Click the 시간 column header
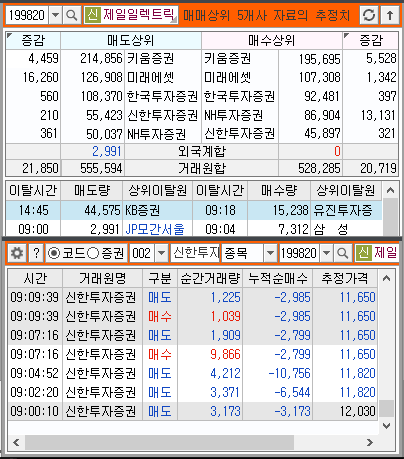404x459 pixels. tap(35, 279)
